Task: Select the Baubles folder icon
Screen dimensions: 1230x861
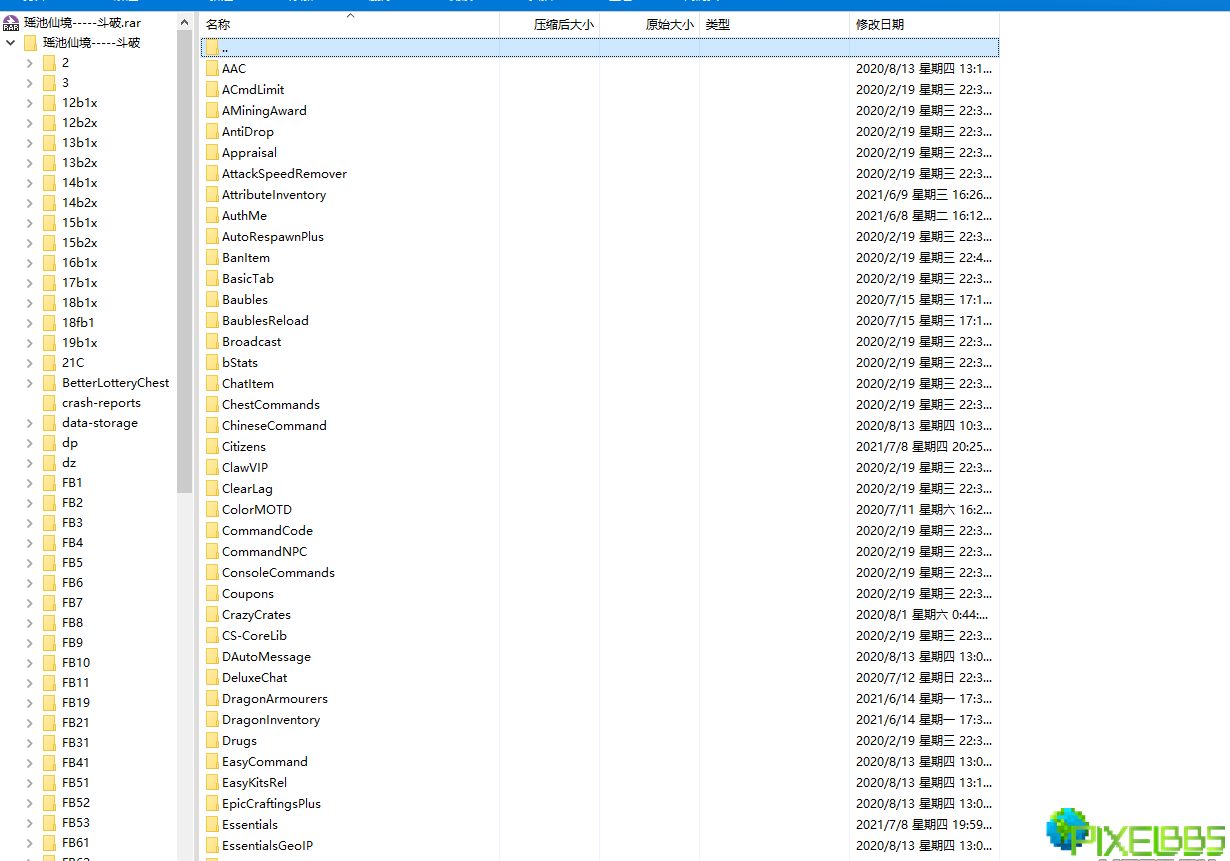Action: tap(211, 299)
